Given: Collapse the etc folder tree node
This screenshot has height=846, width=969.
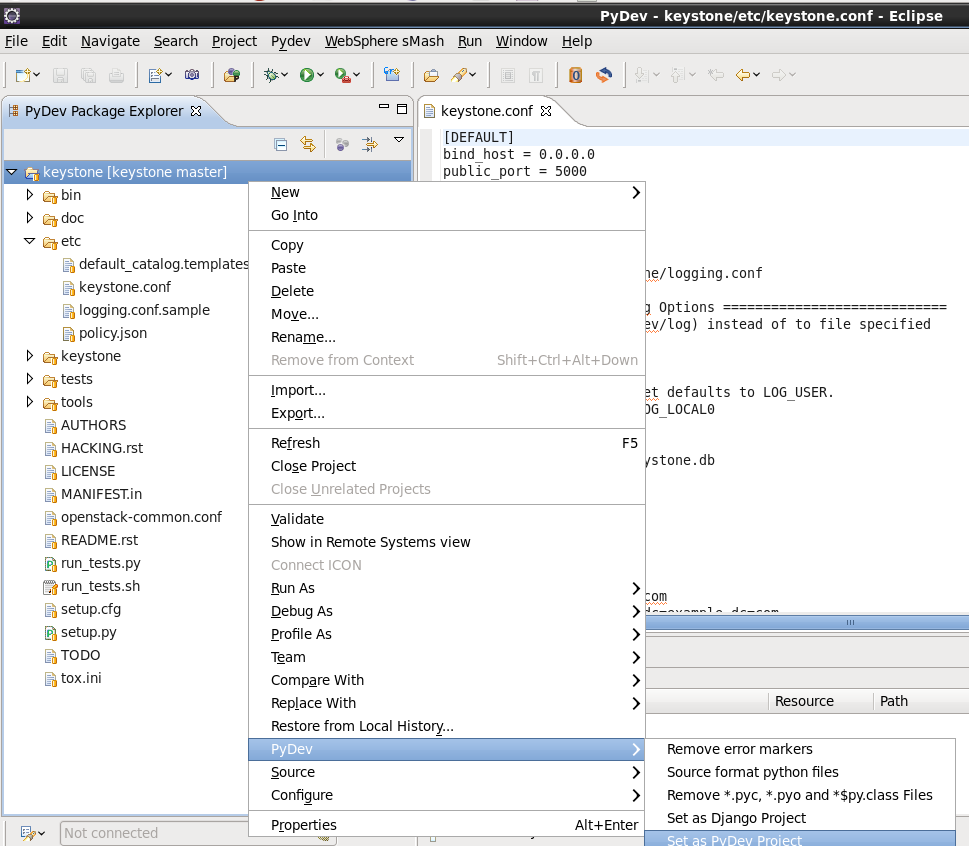Looking at the screenshot, I should click(x=30, y=241).
